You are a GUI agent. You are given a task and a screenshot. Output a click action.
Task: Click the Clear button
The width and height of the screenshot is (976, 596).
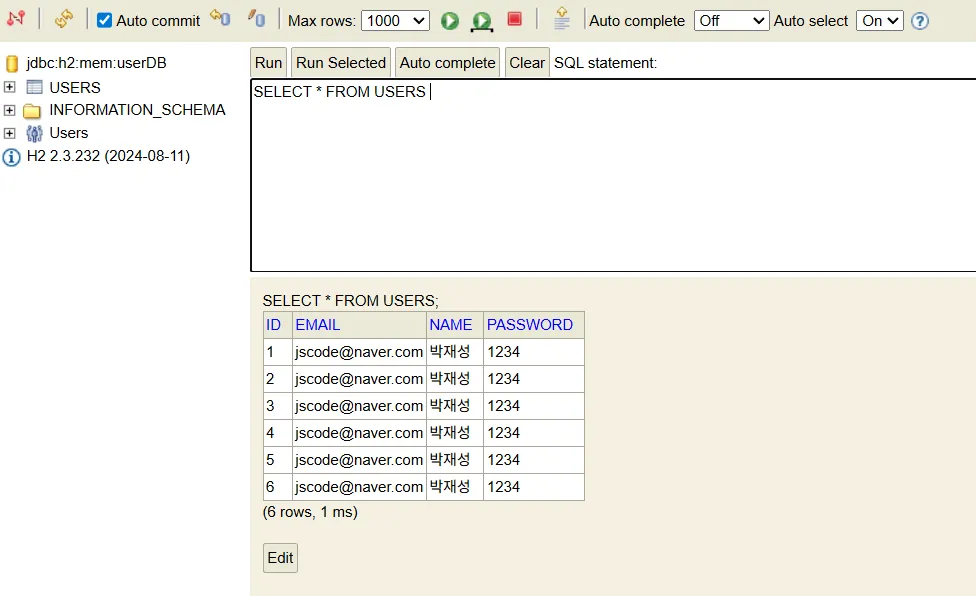tap(527, 63)
